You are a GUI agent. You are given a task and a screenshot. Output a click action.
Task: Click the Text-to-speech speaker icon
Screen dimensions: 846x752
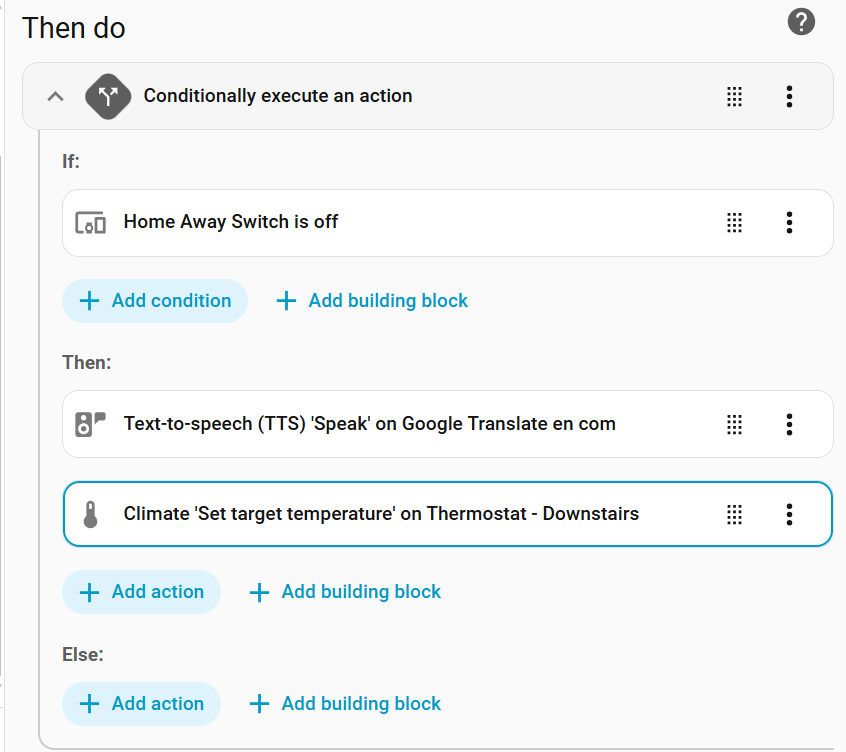[90, 424]
